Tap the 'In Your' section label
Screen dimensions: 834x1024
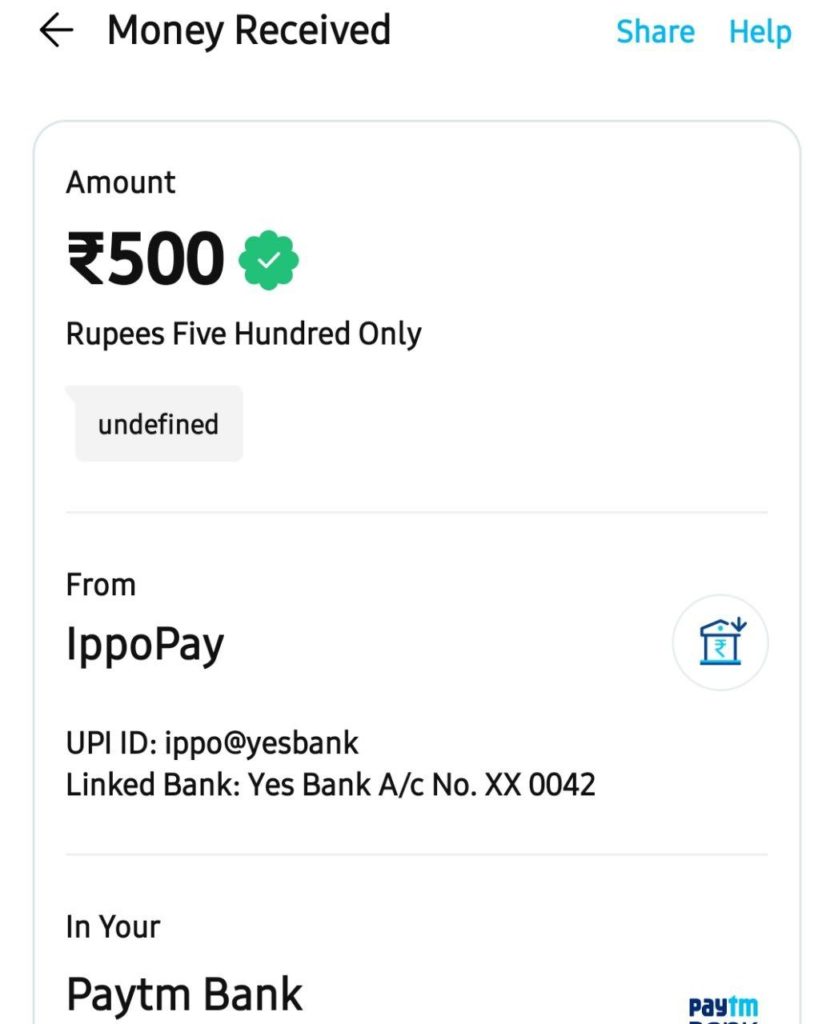[x=113, y=927]
